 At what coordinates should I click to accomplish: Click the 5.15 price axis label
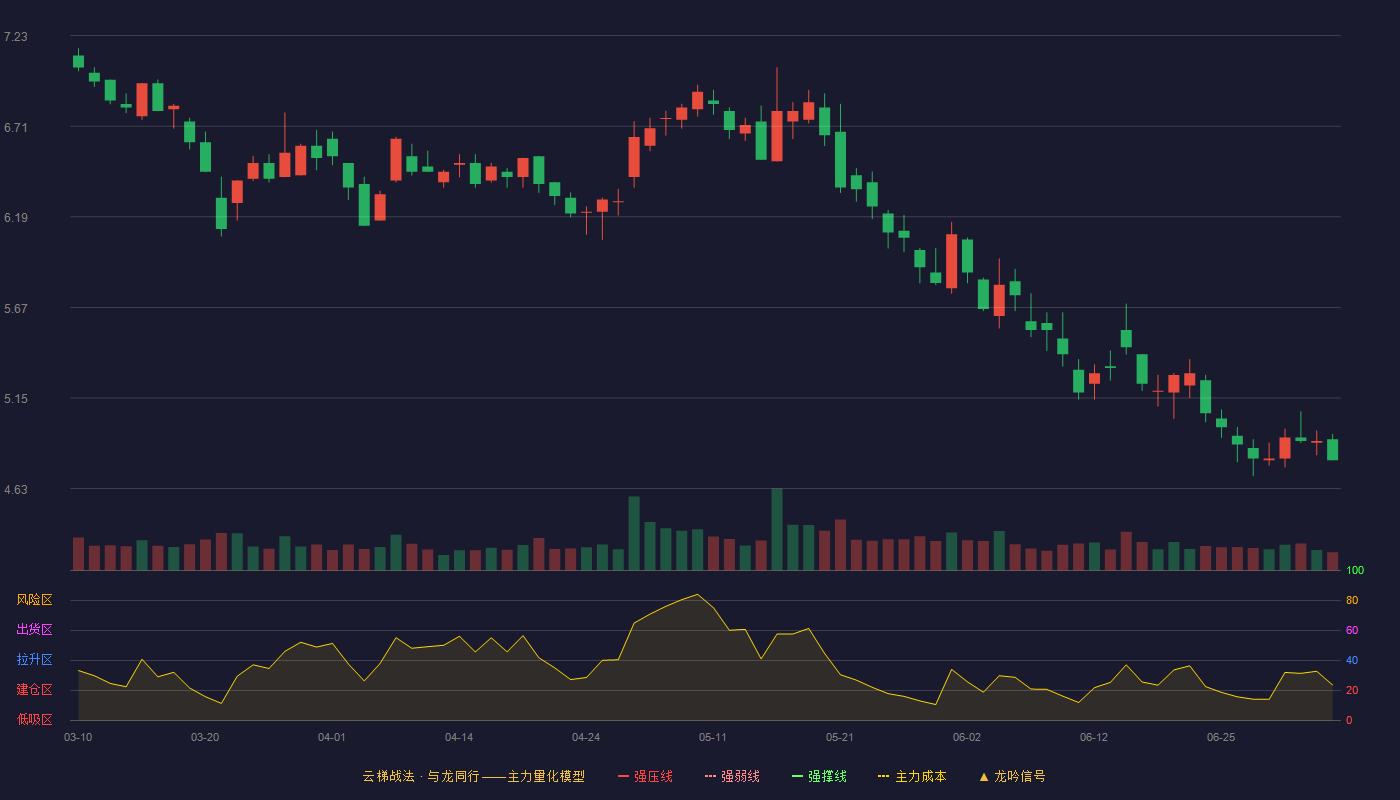(15, 399)
